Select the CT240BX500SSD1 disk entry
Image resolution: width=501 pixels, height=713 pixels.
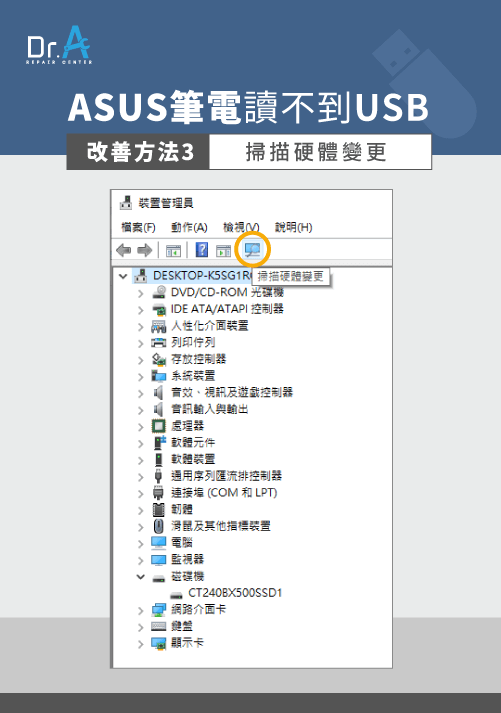[x=235, y=593]
